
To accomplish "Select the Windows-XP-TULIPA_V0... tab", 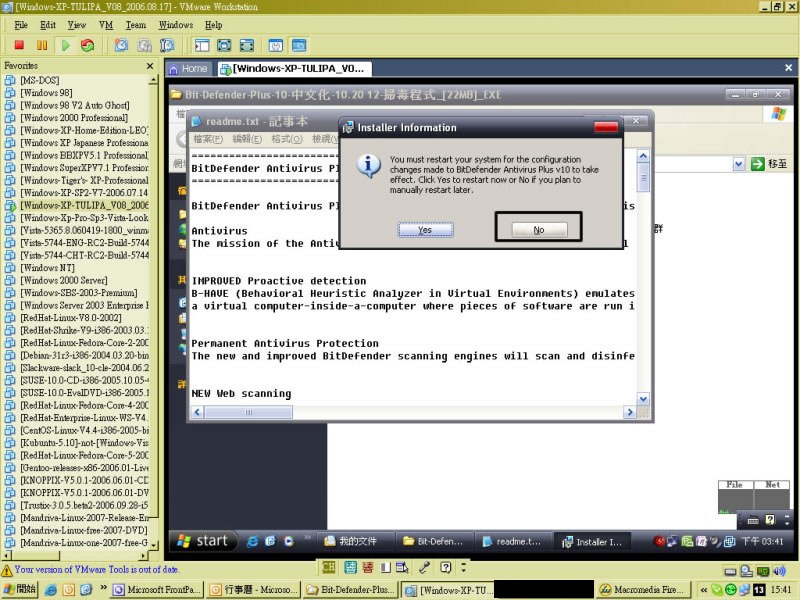I will coord(293,68).
